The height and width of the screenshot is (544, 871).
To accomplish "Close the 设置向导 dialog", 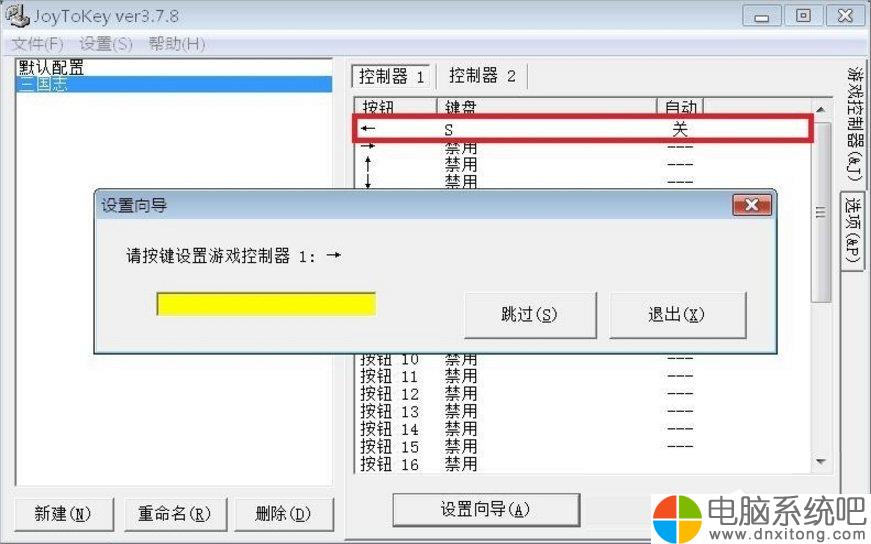I will [752, 205].
